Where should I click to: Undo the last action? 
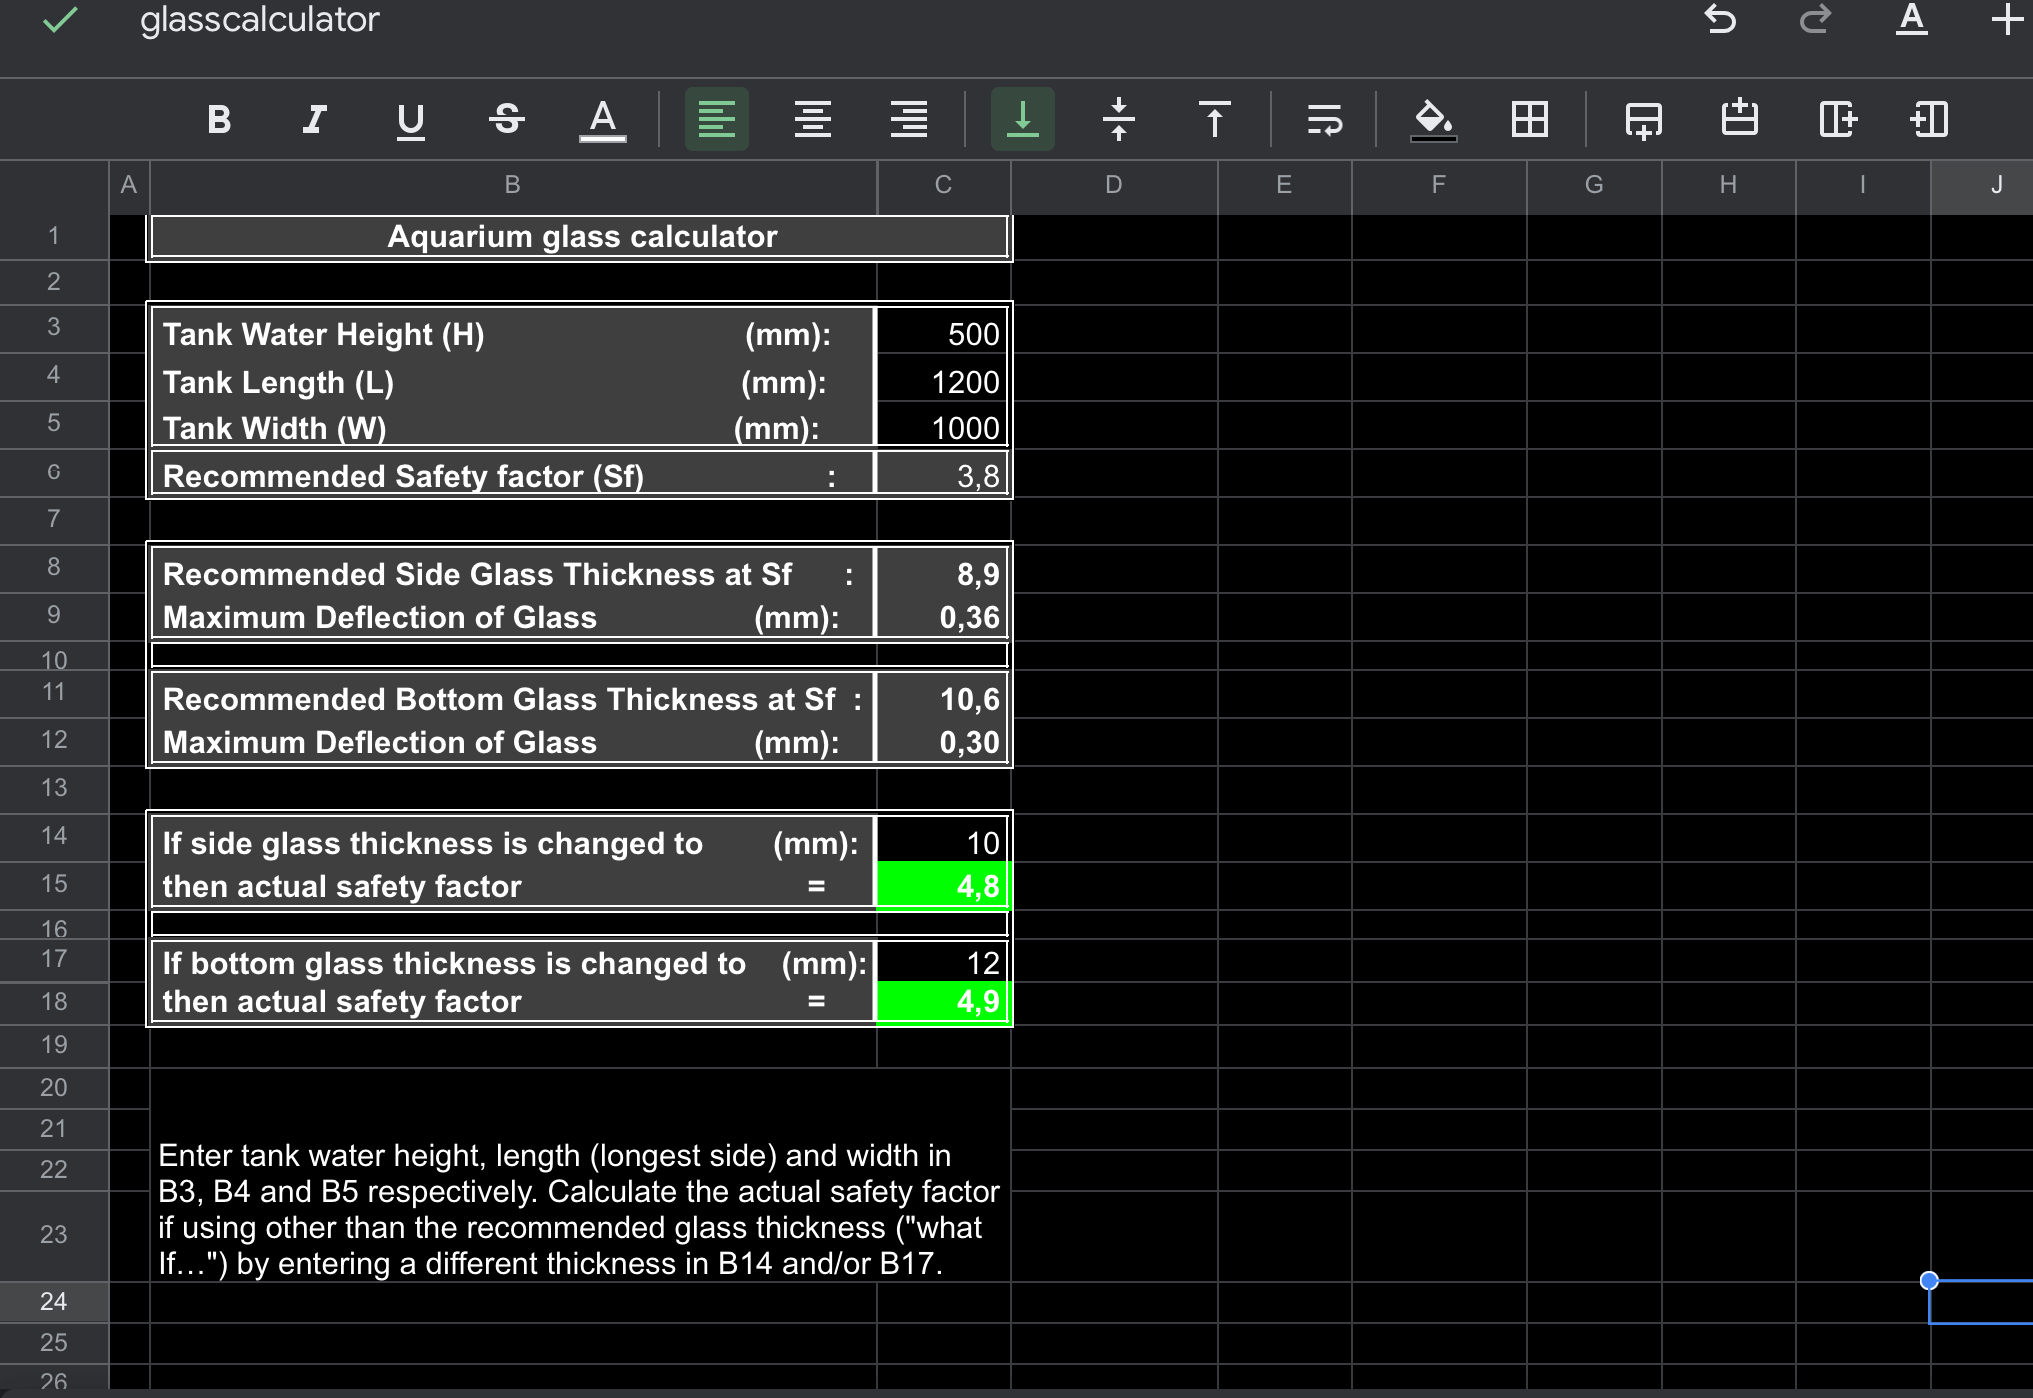point(1720,19)
